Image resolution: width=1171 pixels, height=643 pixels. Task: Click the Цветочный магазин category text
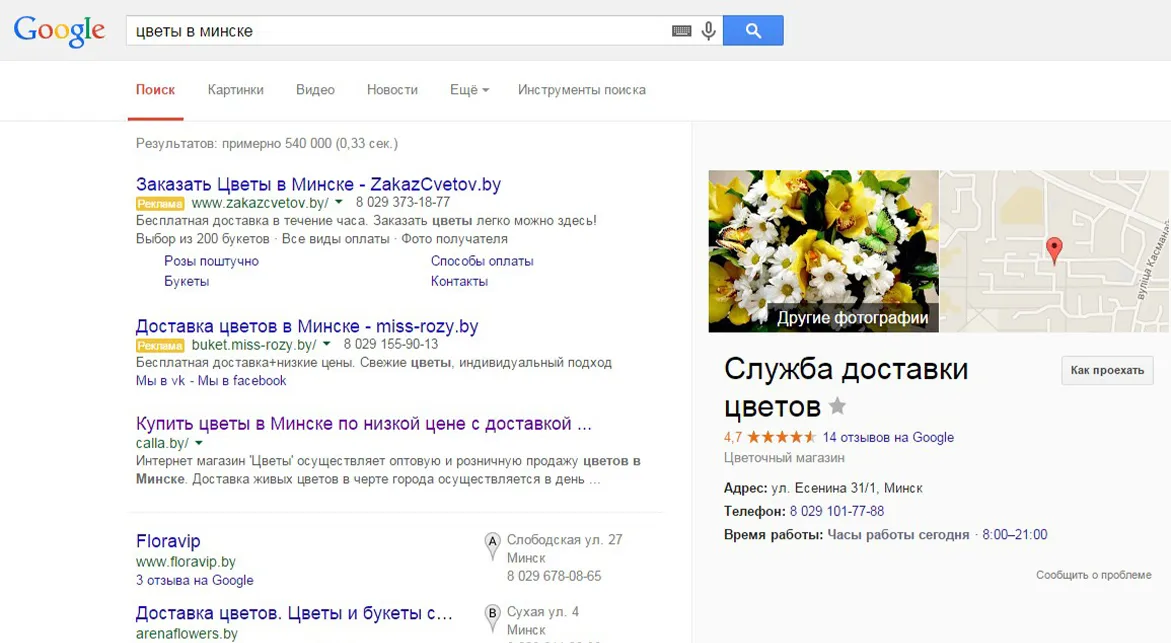click(784, 458)
